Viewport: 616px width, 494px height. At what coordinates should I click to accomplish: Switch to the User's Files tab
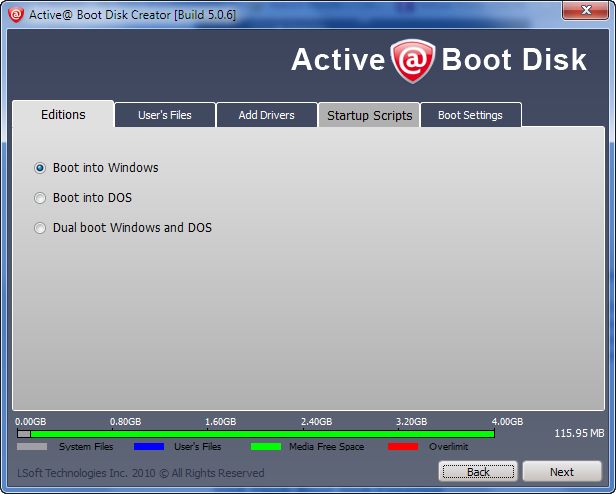pyautogui.click(x=165, y=115)
